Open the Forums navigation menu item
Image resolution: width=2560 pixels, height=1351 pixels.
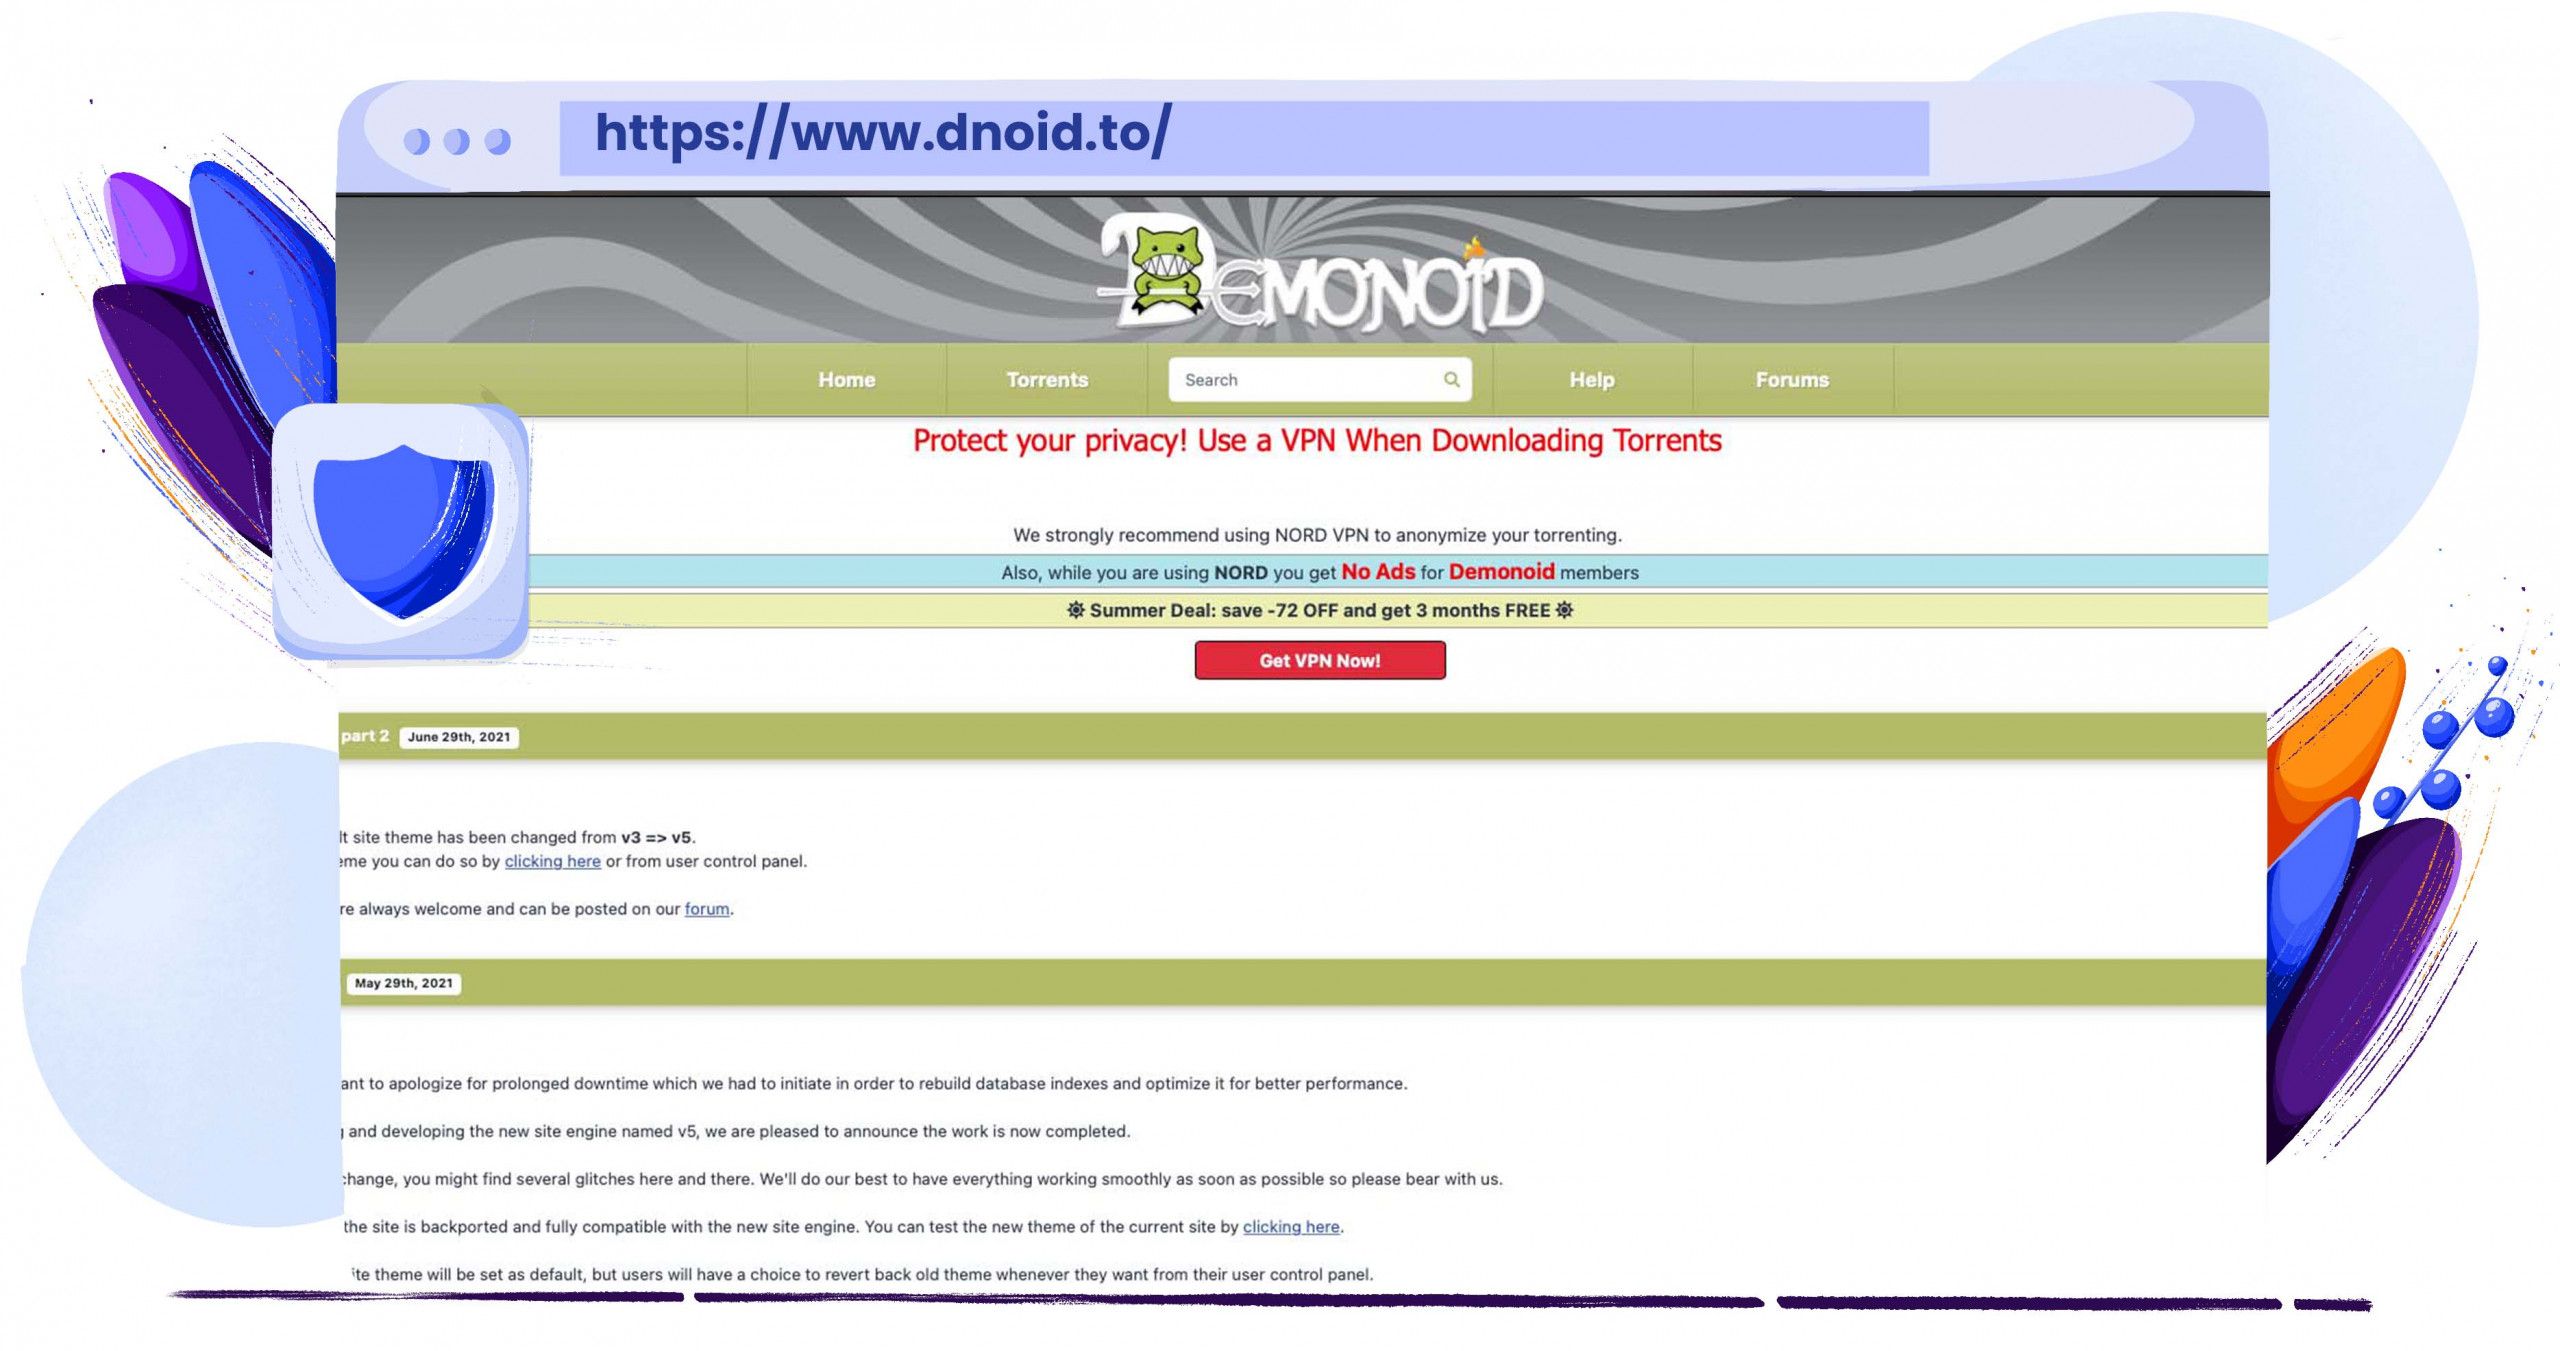1793,379
